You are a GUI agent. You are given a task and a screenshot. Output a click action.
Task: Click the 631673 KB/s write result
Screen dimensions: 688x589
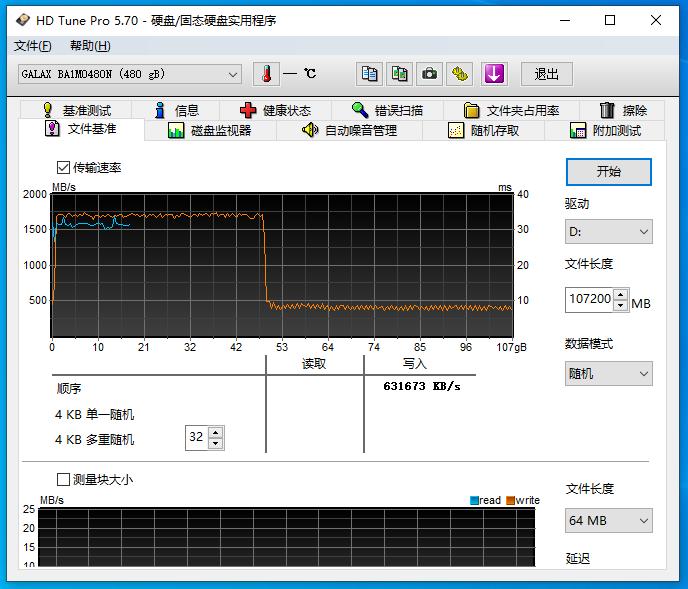click(x=422, y=386)
